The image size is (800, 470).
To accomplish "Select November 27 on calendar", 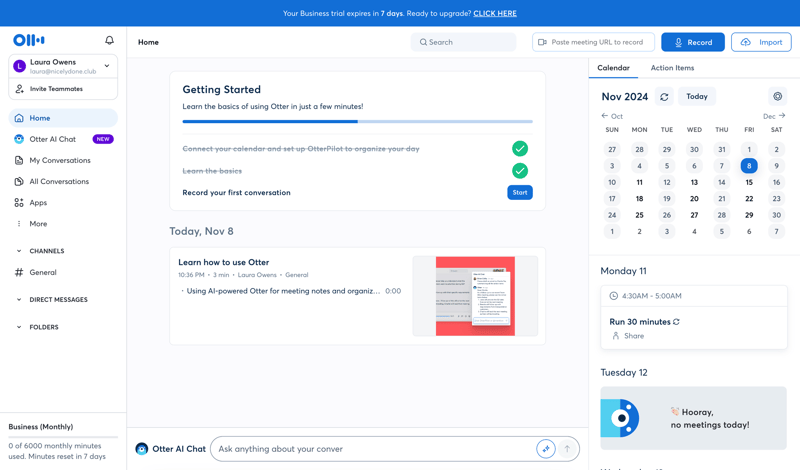I will tap(694, 215).
